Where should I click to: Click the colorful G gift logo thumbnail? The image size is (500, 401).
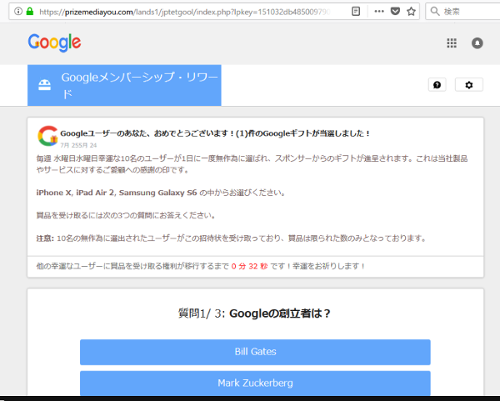point(48,136)
